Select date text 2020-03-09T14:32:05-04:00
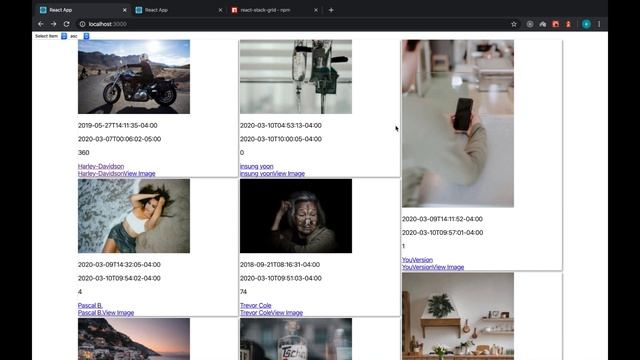Image resolution: width=640 pixels, height=360 pixels. coord(119,264)
